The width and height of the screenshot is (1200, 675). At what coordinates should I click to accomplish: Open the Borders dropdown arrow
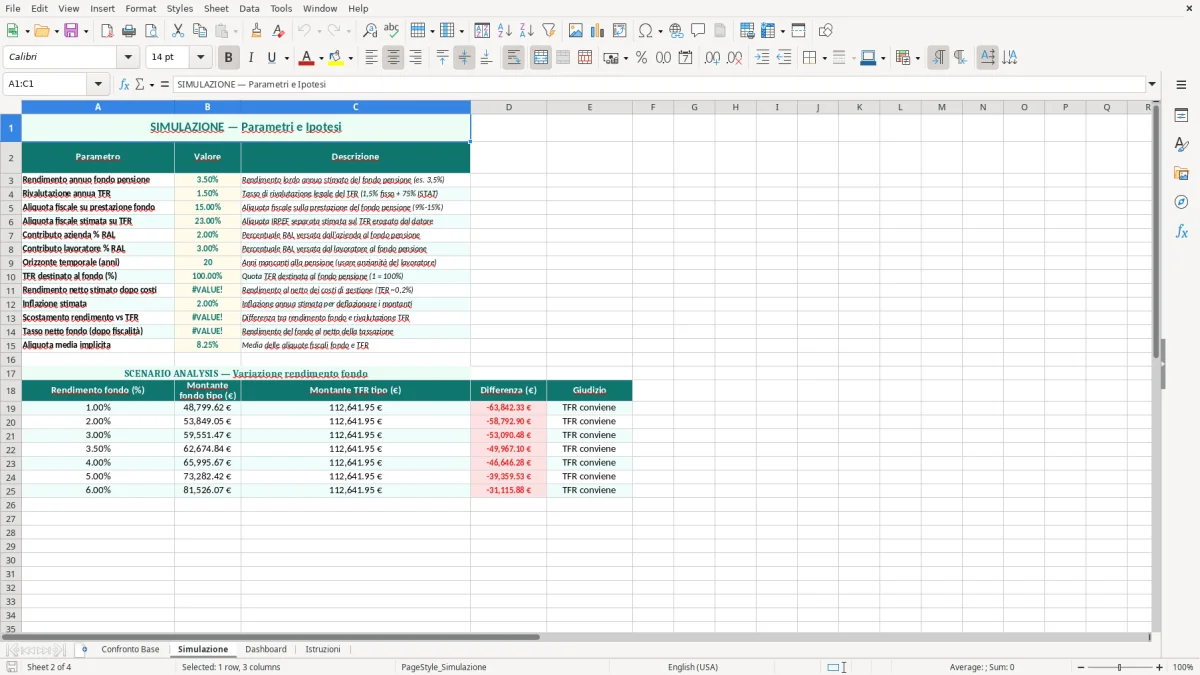coord(823,58)
